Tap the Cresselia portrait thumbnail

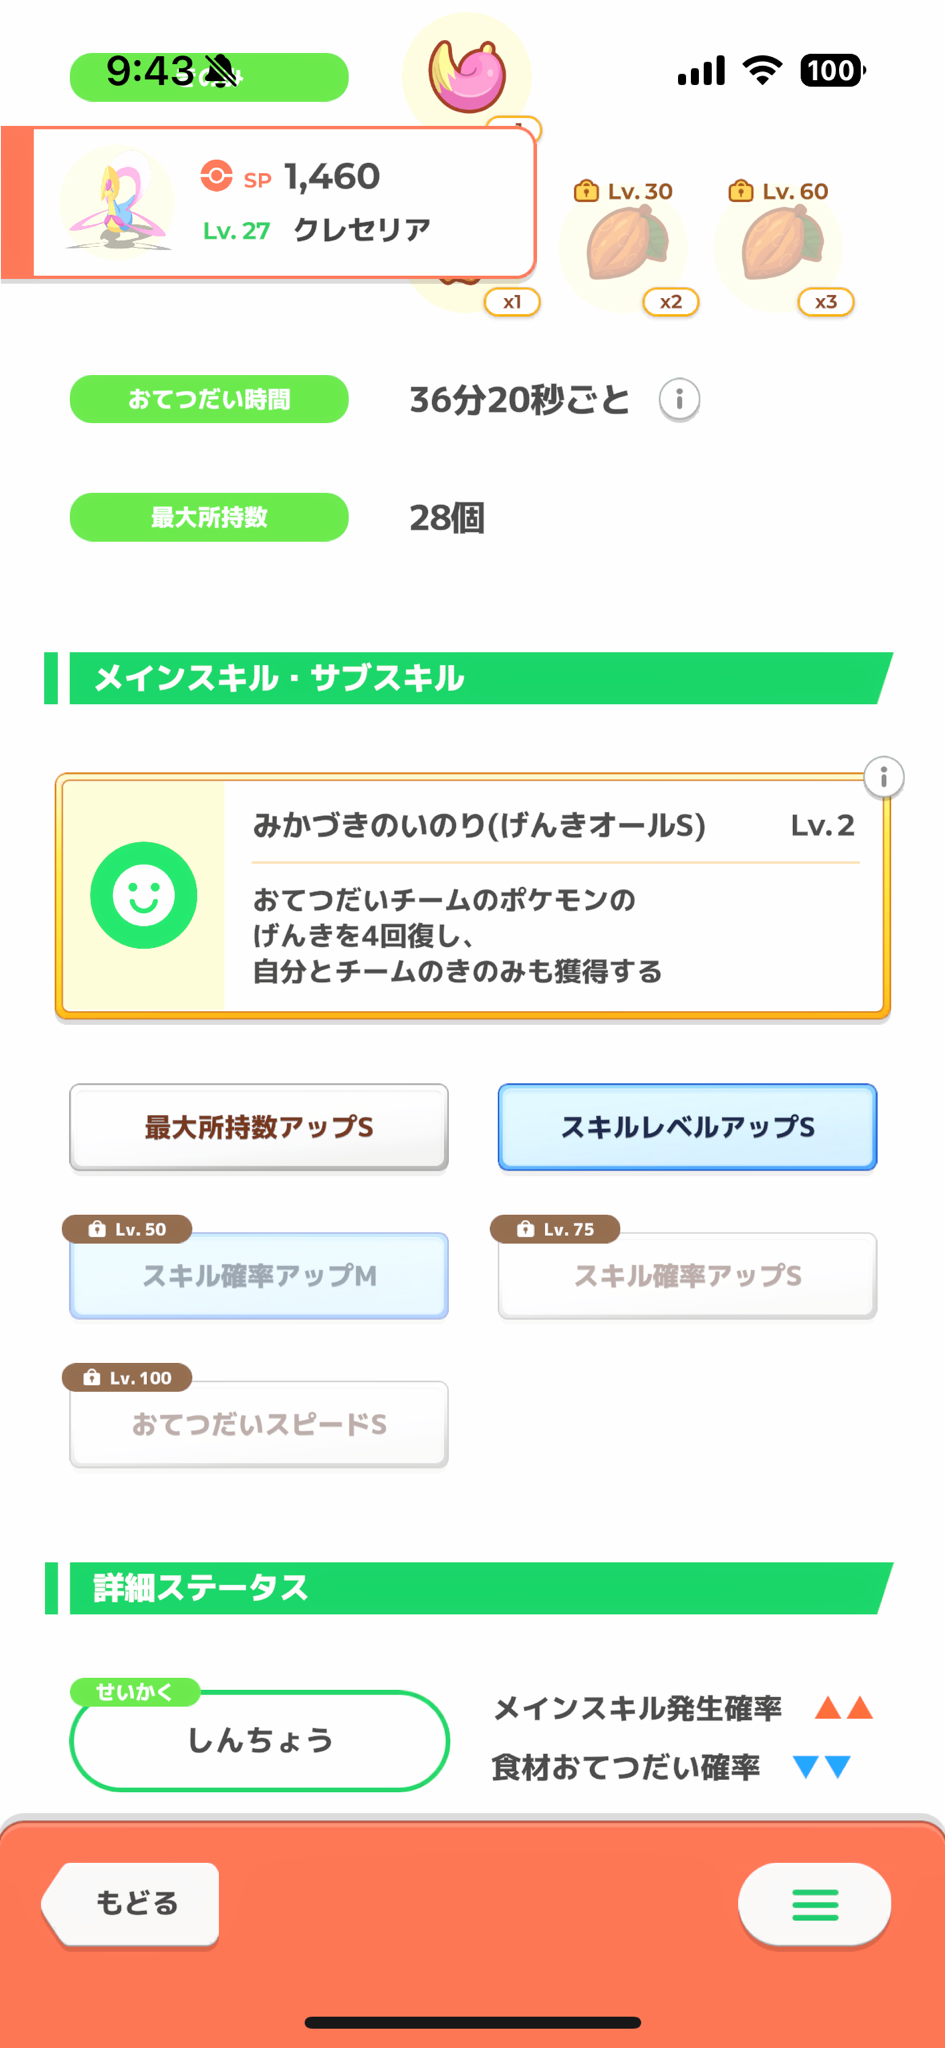(117, 203)
